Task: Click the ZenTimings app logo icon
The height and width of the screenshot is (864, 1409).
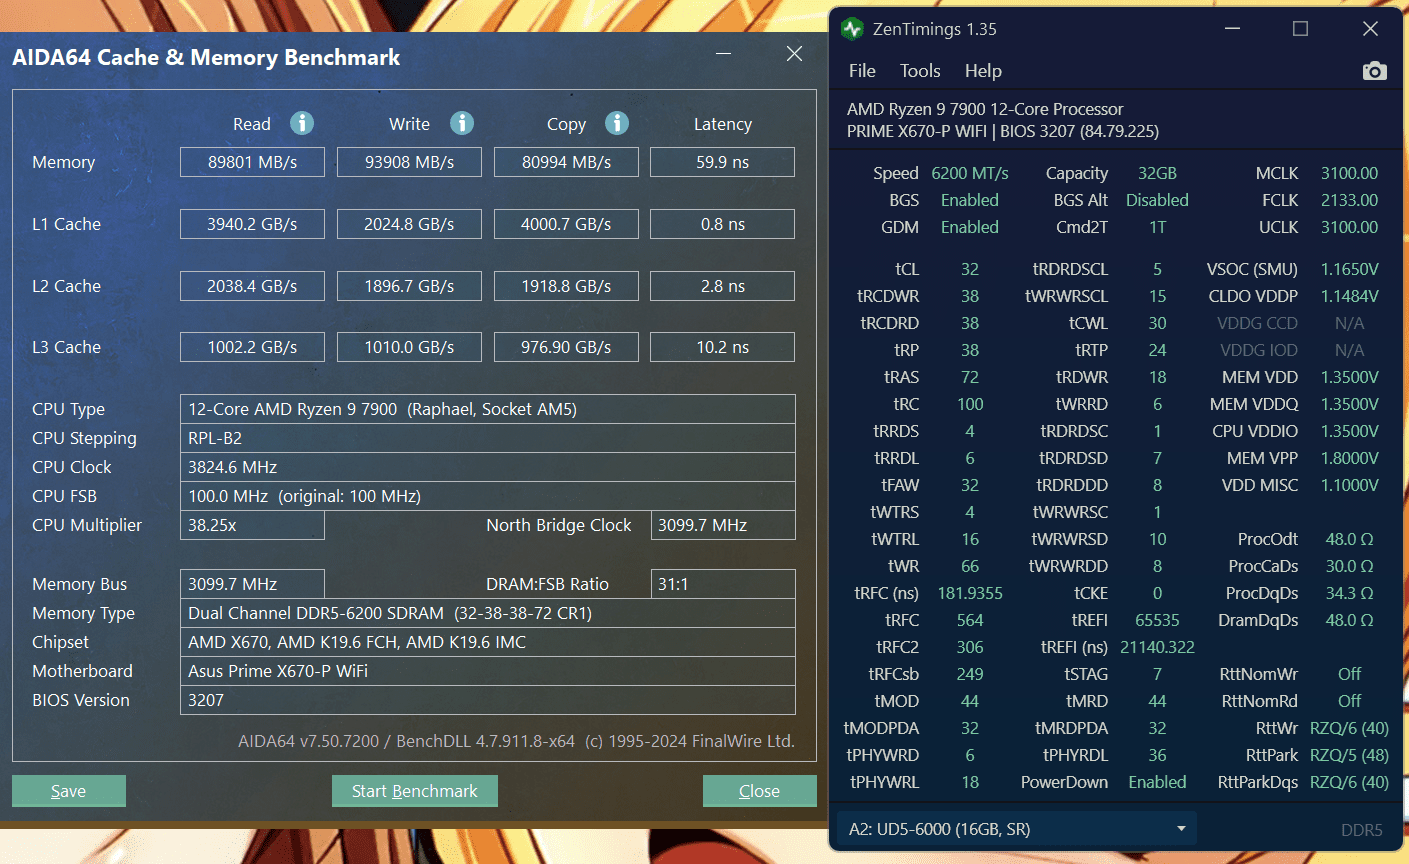Action: click(852, 29)
